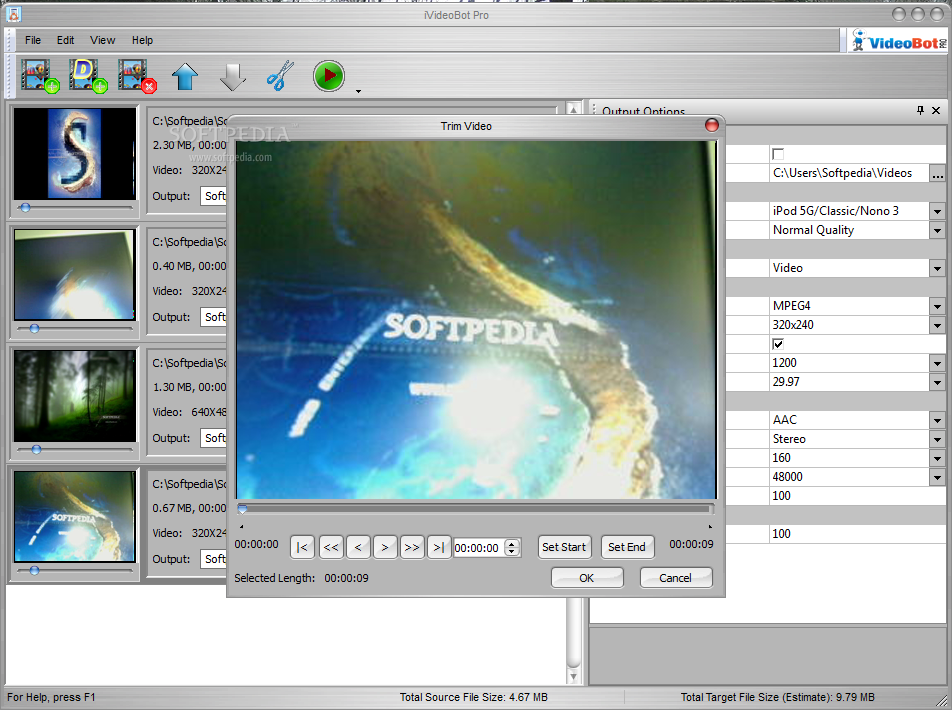Click the 00:00:00 time input field
952x710 pixels.
(x=478, y=548)
